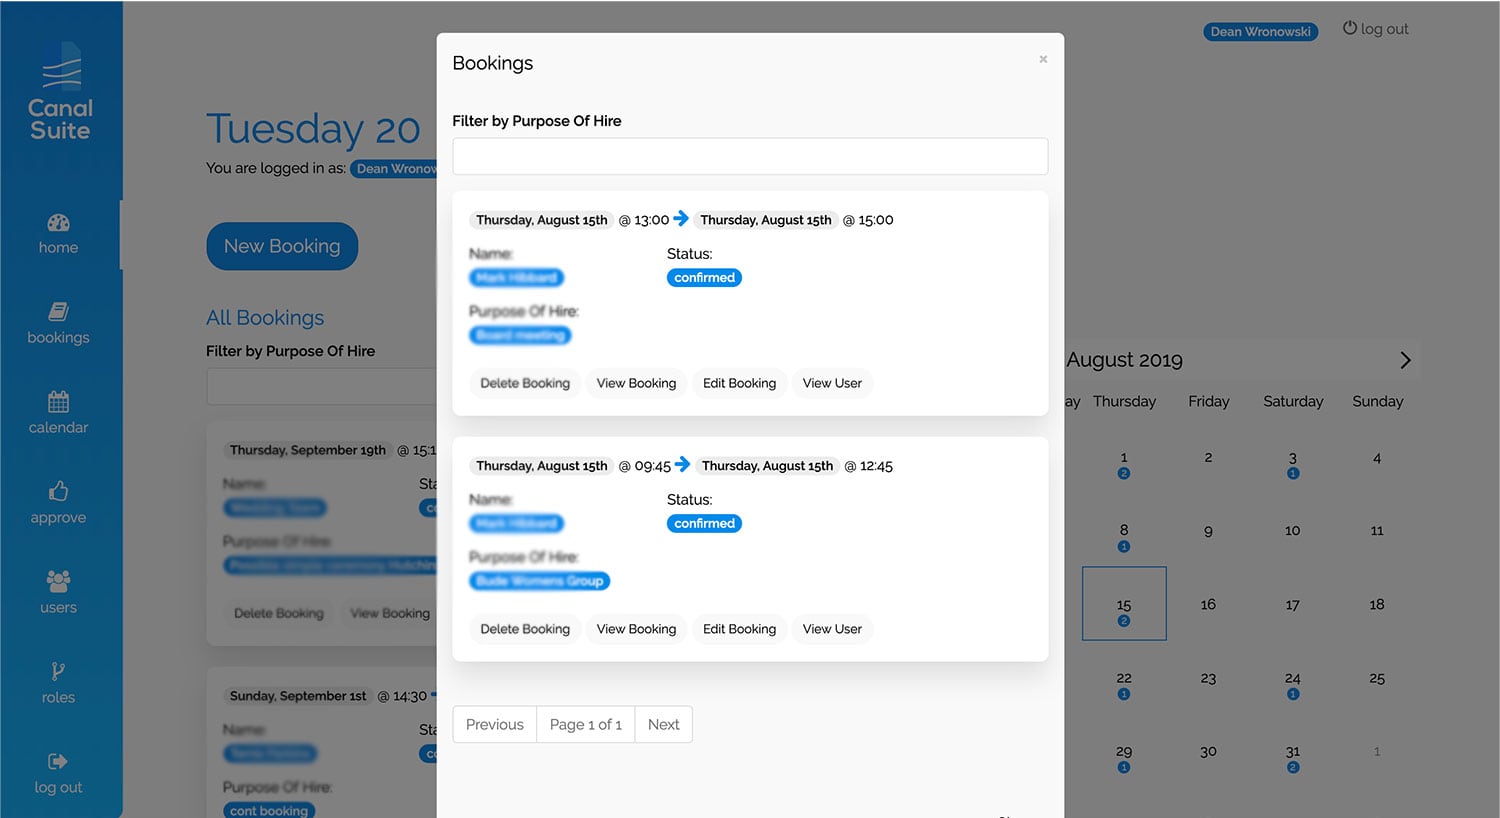This screenshot has width=1500, height=818.
Task: Go to Previous page in pagination
Action: tap(494, 724)
